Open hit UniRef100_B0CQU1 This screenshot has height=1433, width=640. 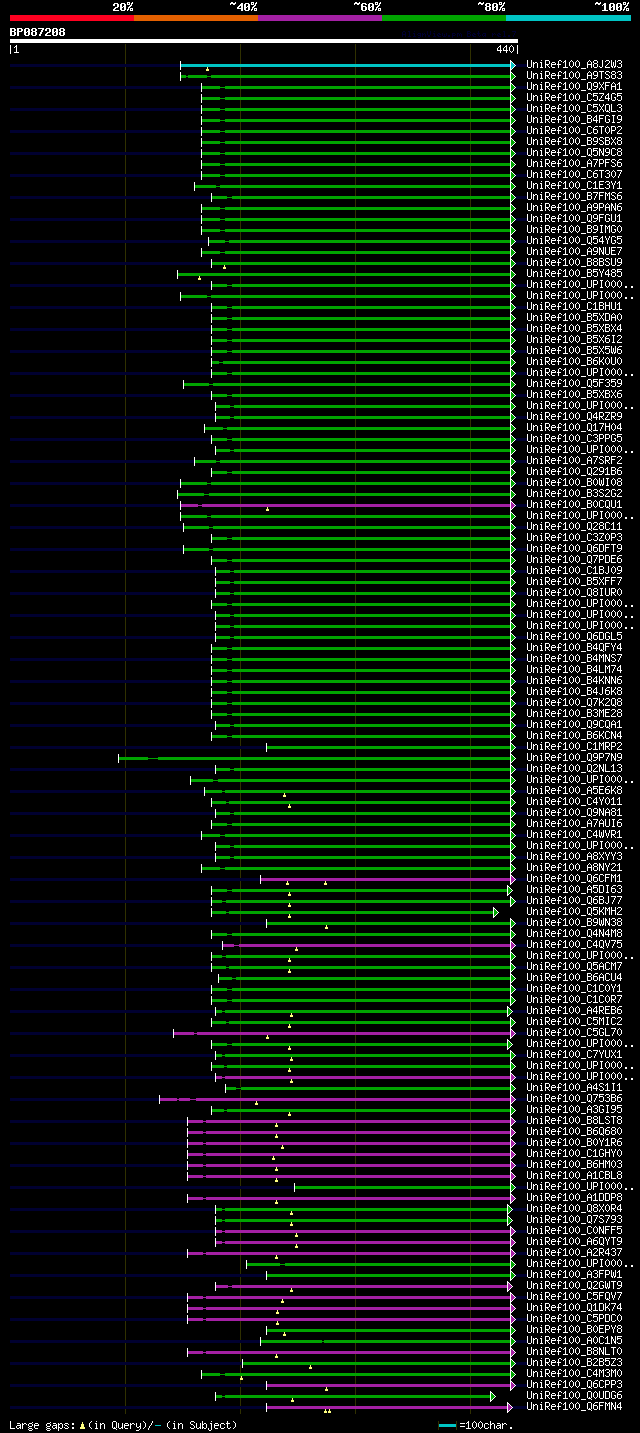(x=574, y=505)
